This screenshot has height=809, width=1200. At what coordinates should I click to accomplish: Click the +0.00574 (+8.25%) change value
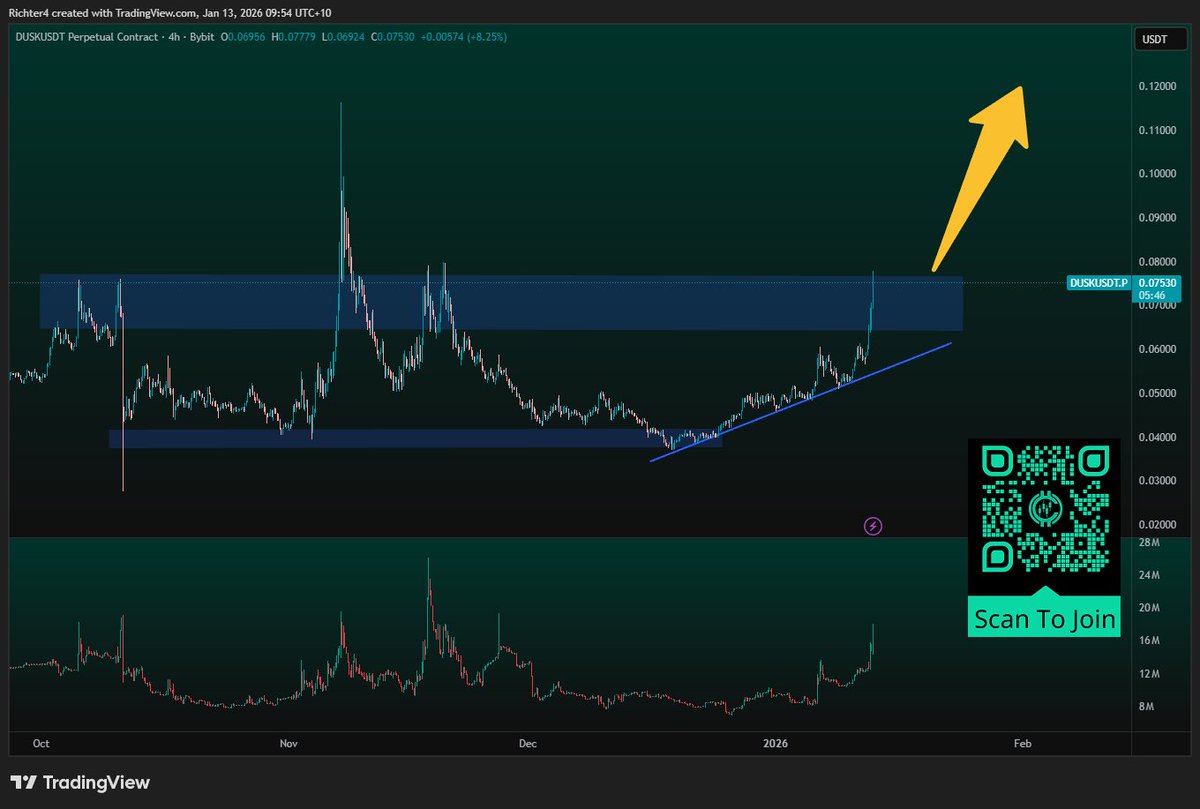tap(465, 37)
